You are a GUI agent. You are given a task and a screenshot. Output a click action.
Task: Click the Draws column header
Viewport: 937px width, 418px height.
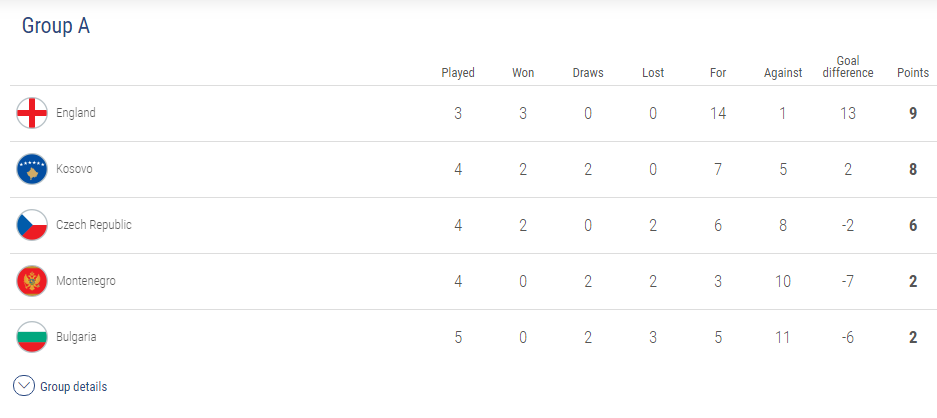point(588,73)
